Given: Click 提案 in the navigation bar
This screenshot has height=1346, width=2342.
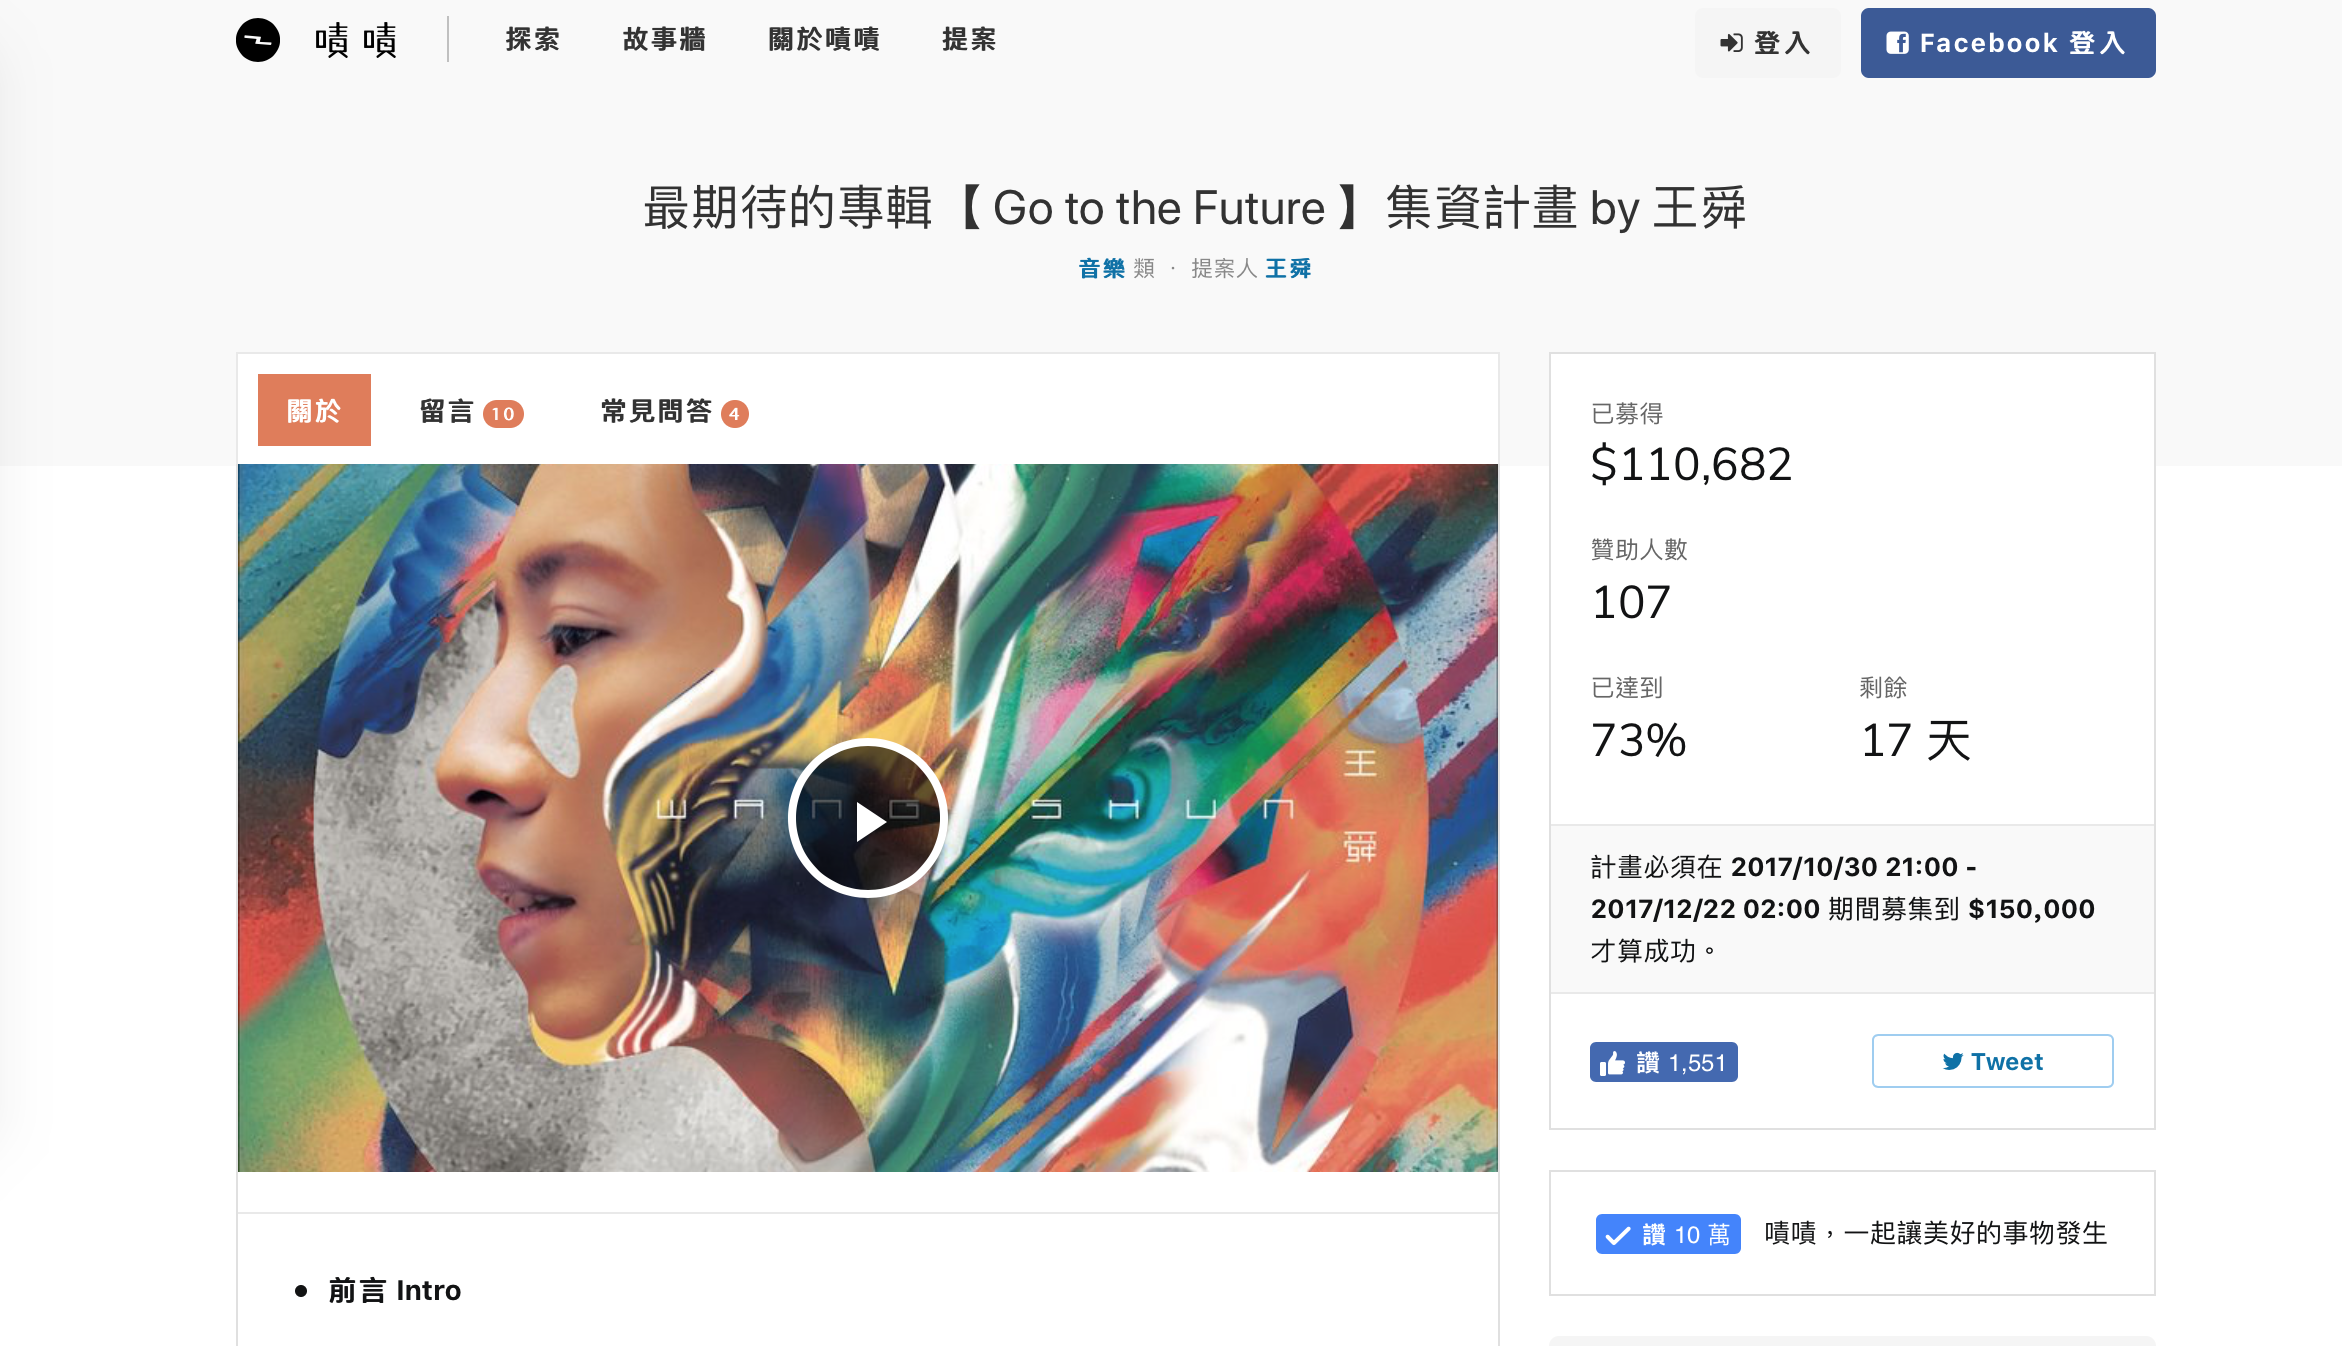Looking at the screenshot, I should tap(969, 40).
